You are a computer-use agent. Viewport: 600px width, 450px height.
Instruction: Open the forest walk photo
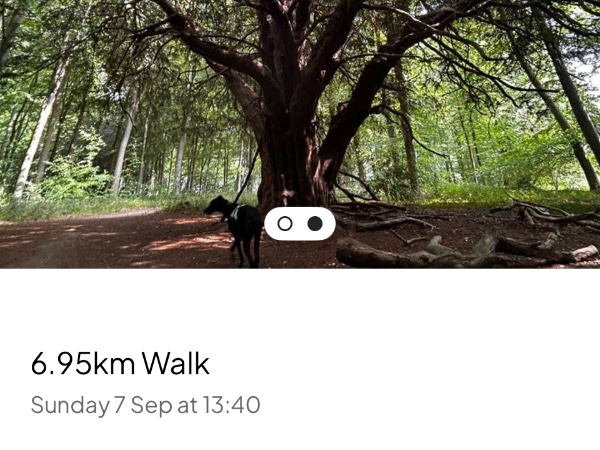pyautogui.click(x=300, y=134)
